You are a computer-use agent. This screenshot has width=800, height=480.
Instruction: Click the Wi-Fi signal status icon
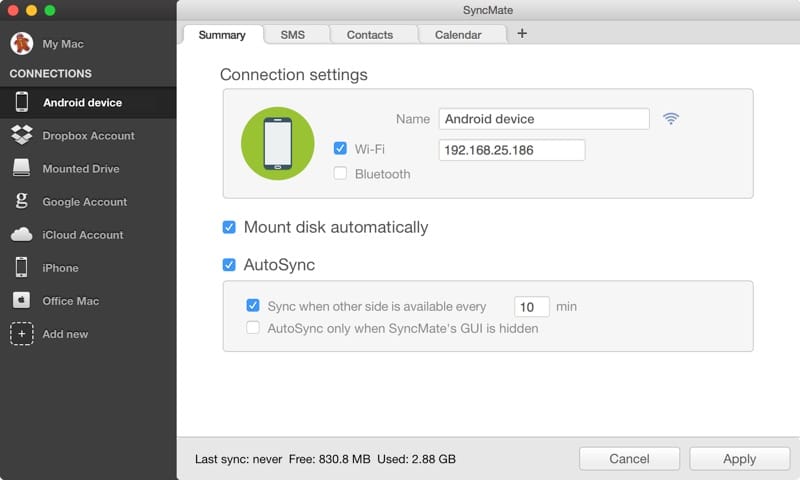670,119
